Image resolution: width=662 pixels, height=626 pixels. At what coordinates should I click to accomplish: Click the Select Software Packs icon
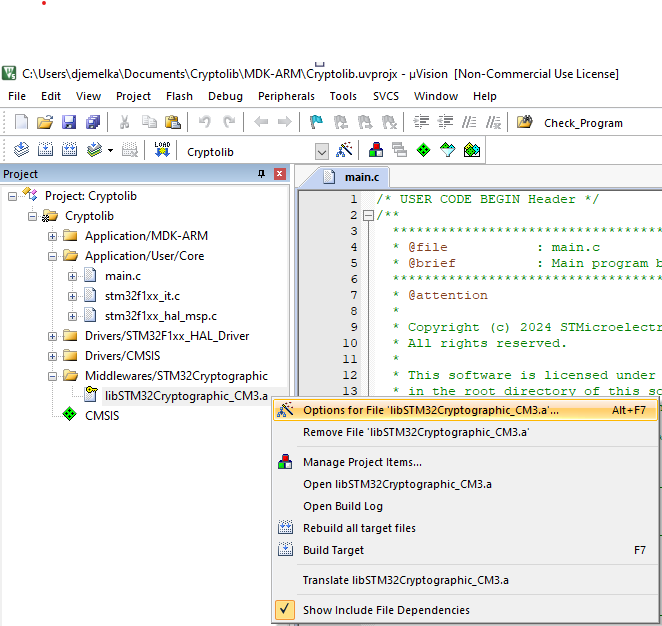coord(448,149)
